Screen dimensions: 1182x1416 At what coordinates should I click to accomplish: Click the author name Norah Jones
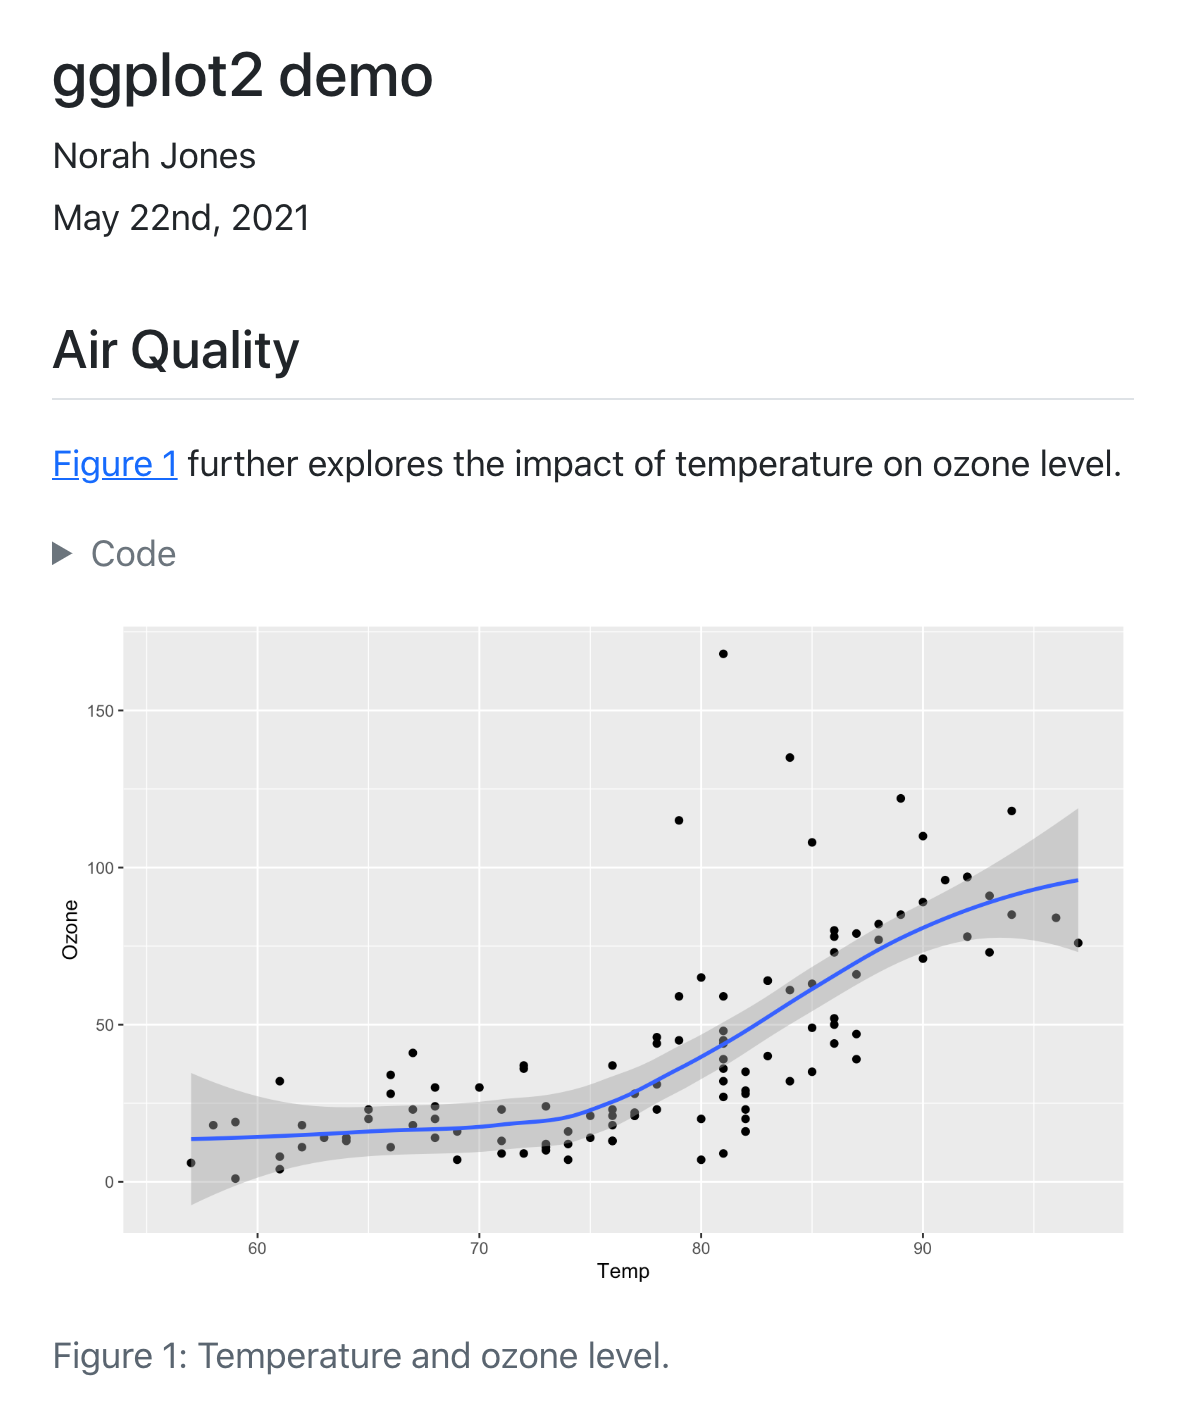point(155,156)
